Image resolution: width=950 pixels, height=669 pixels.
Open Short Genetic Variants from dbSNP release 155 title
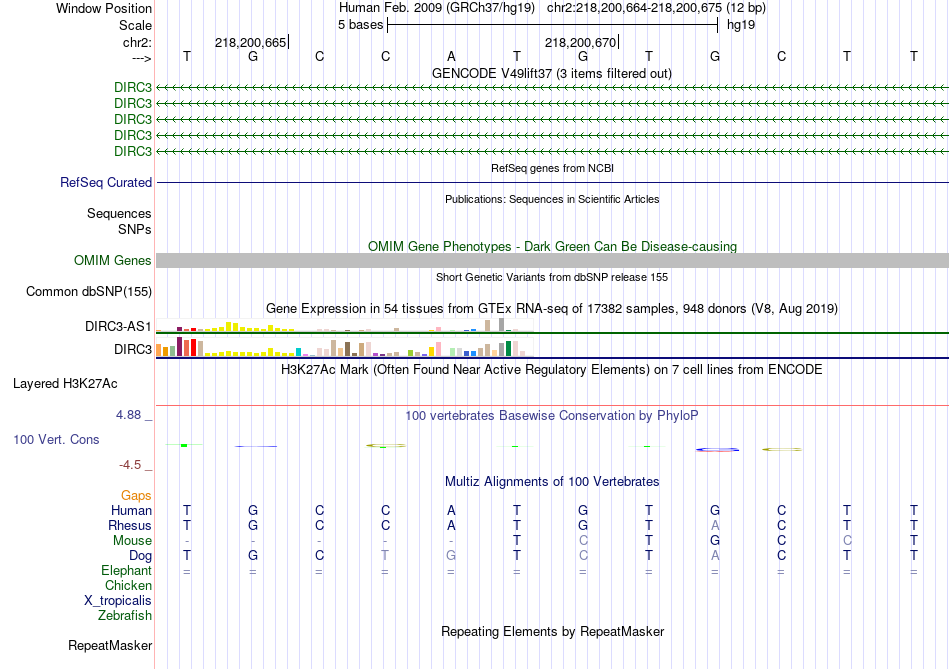point(552,277)
